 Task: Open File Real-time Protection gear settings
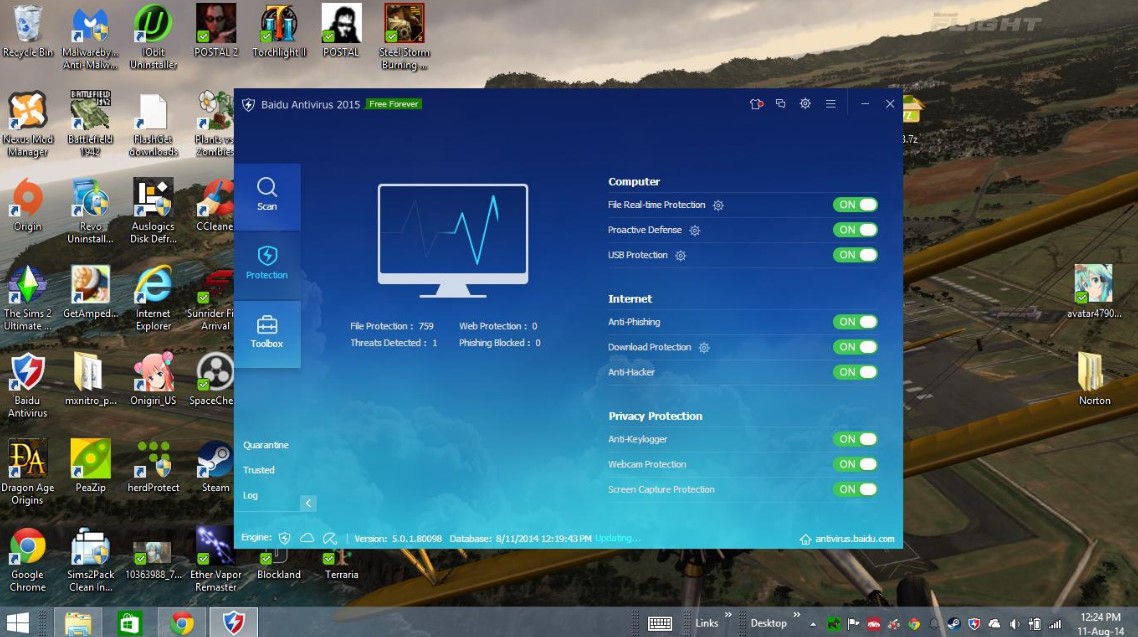point(718,205)
